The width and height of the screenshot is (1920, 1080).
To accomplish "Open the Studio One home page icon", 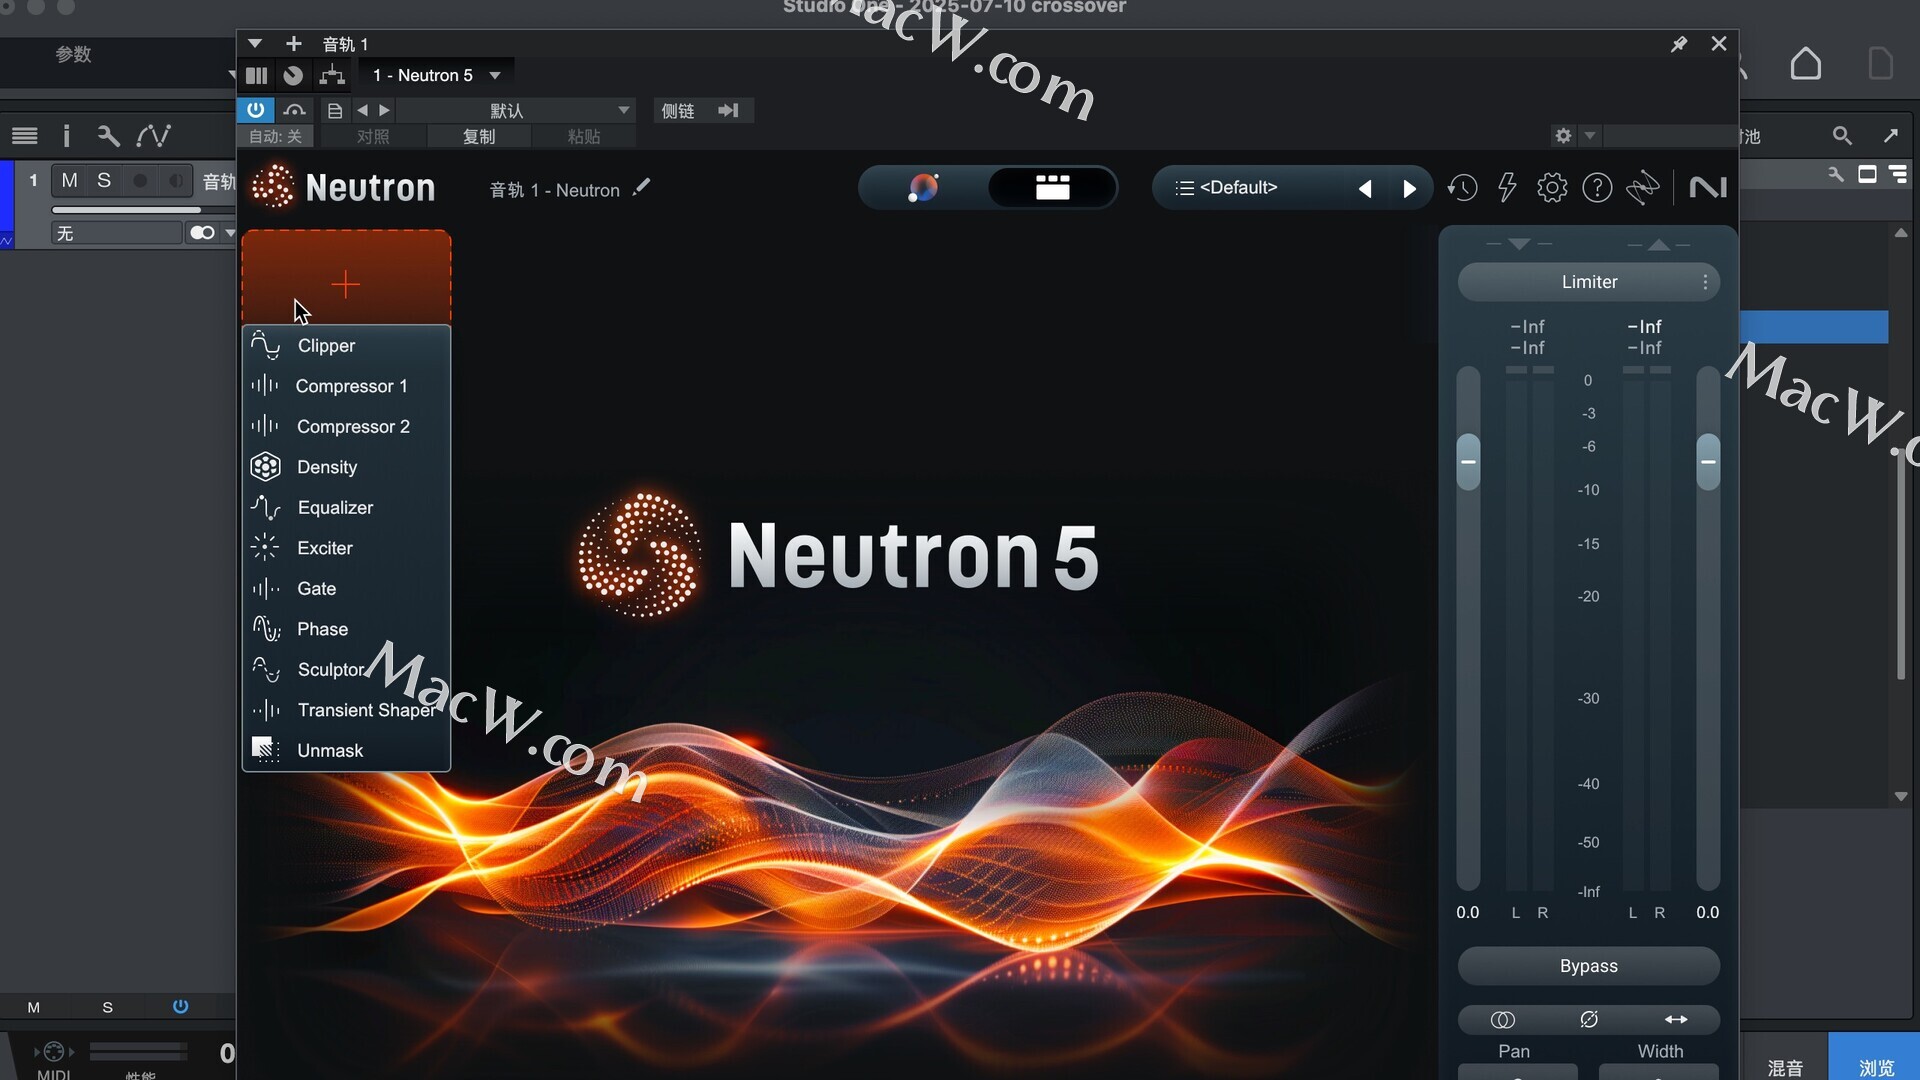I will 1806,64.
